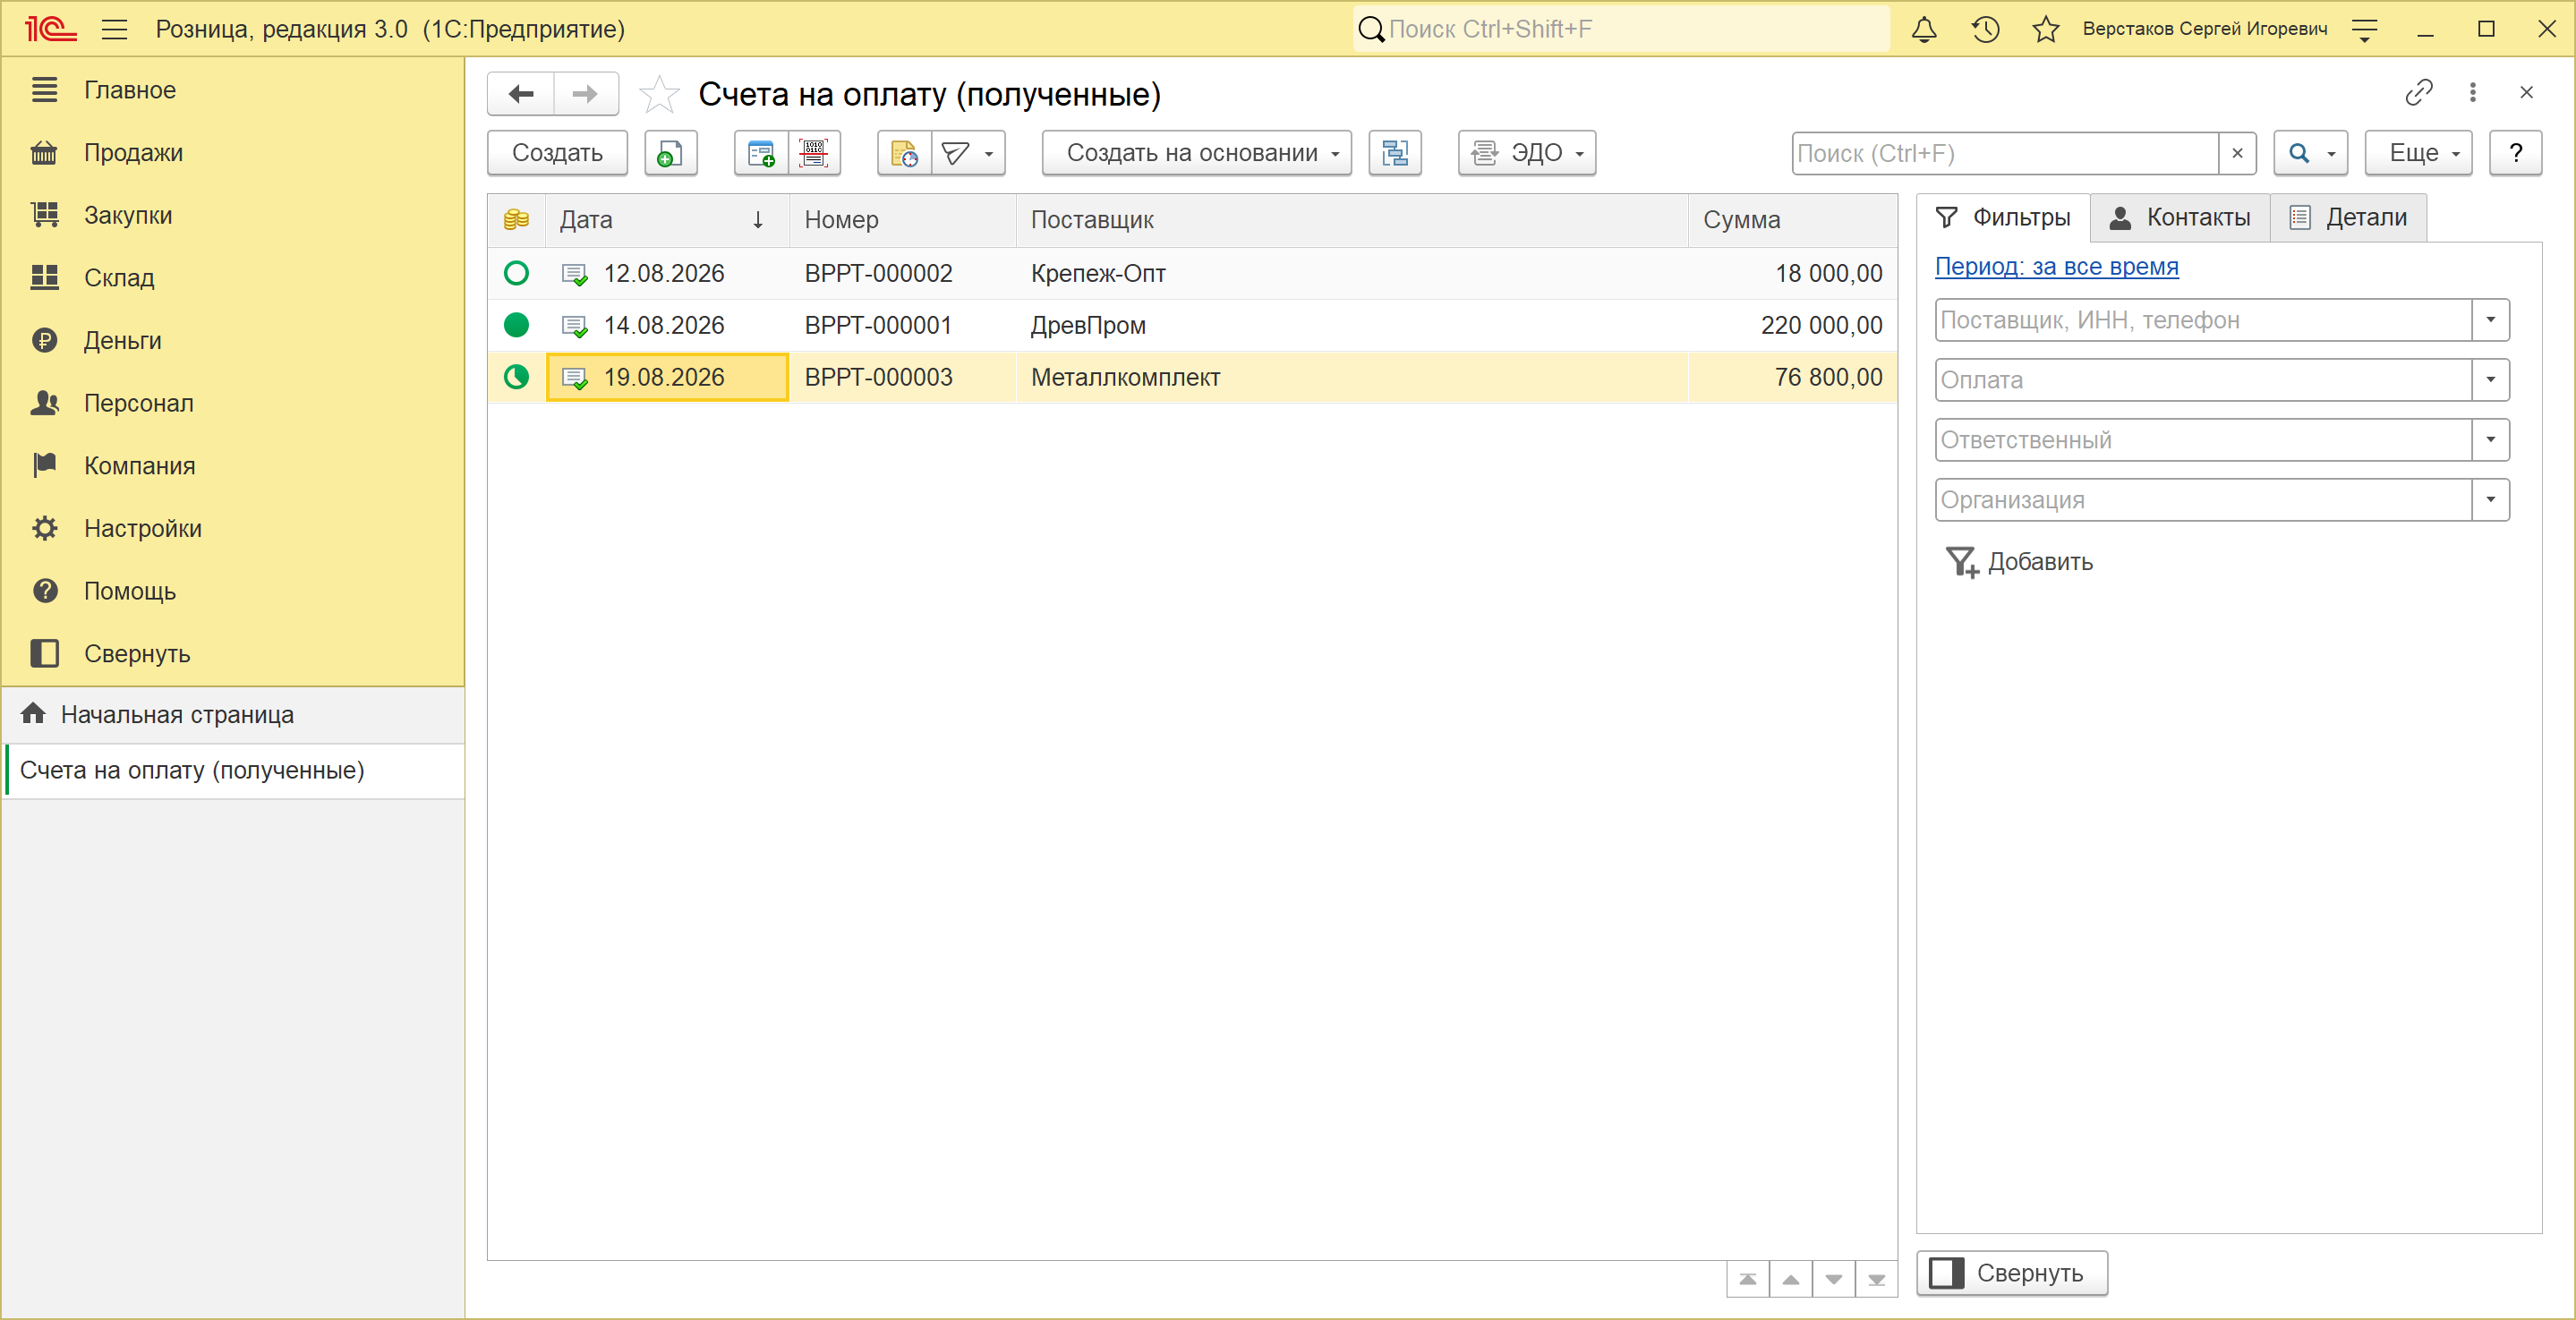Open the three-dot form menu
This screenshot has height=1320, width=2576.
pyautogui.click(x=2473, y=93)
